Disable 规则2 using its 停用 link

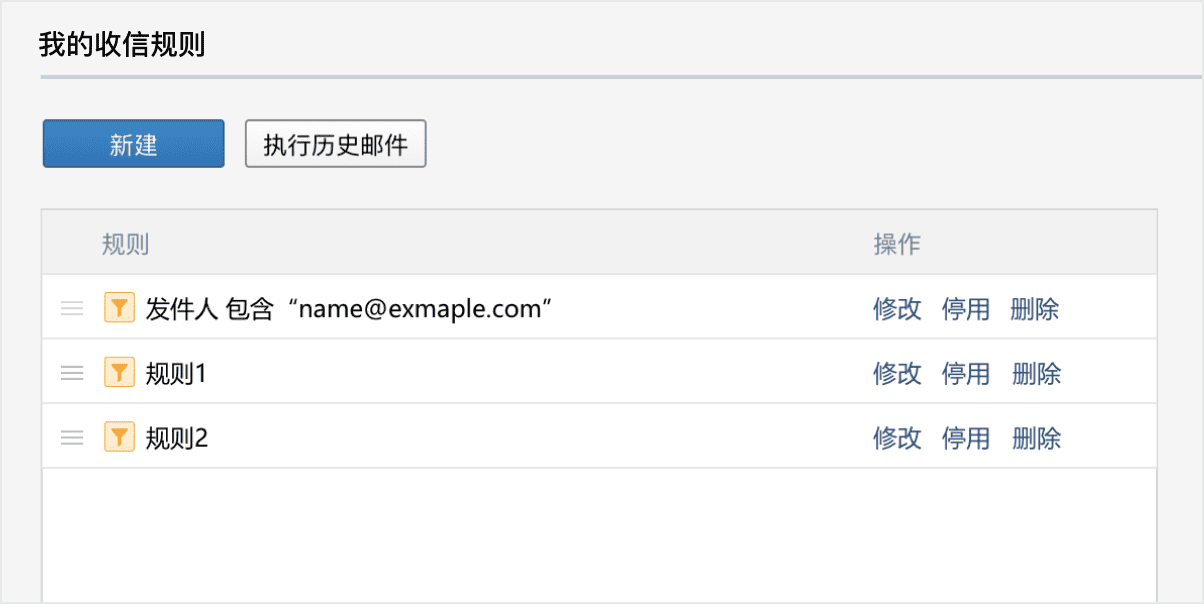point(965,437)
